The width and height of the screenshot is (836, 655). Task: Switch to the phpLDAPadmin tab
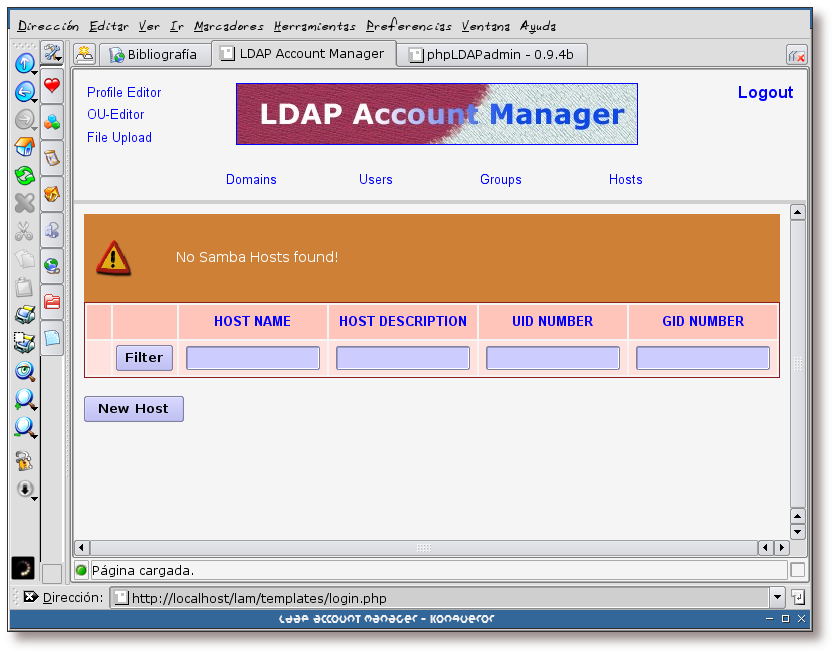click(492, 55)
